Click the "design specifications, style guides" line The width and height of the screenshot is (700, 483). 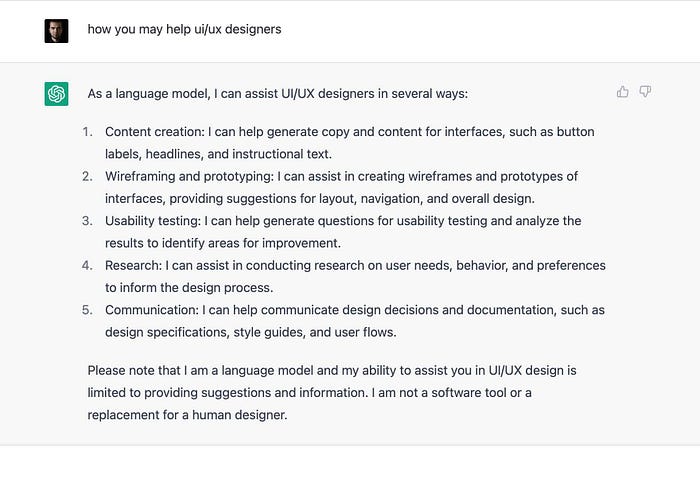[250, 333]
